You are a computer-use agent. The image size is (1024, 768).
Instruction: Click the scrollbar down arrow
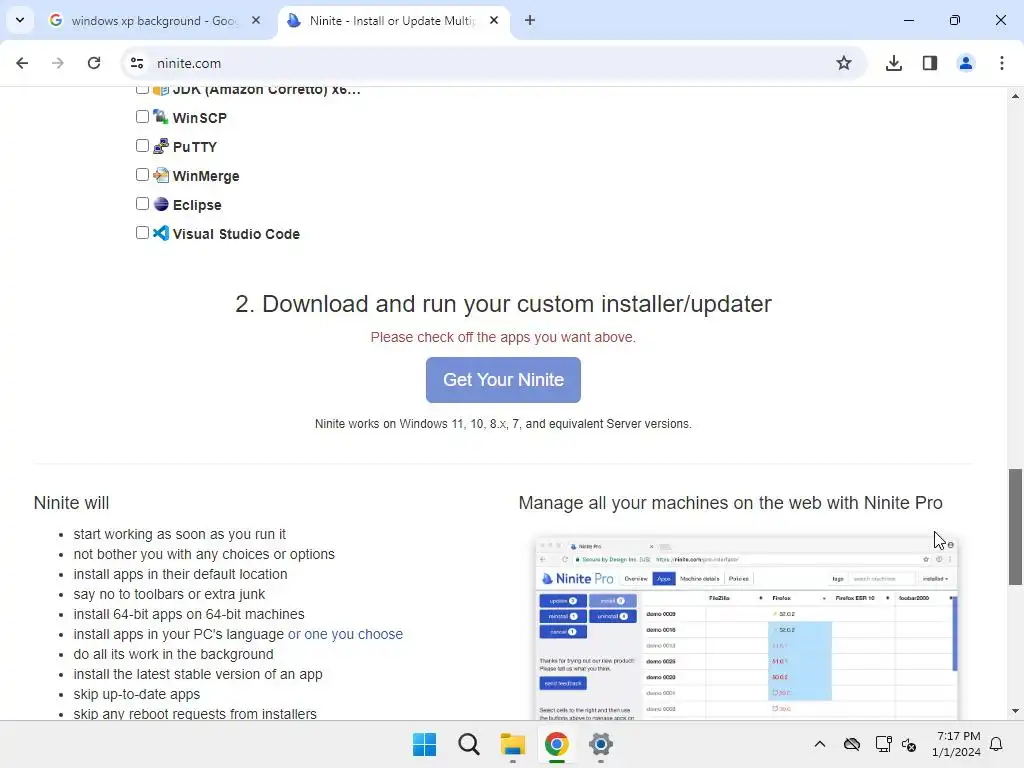[x=1015, y=711]
